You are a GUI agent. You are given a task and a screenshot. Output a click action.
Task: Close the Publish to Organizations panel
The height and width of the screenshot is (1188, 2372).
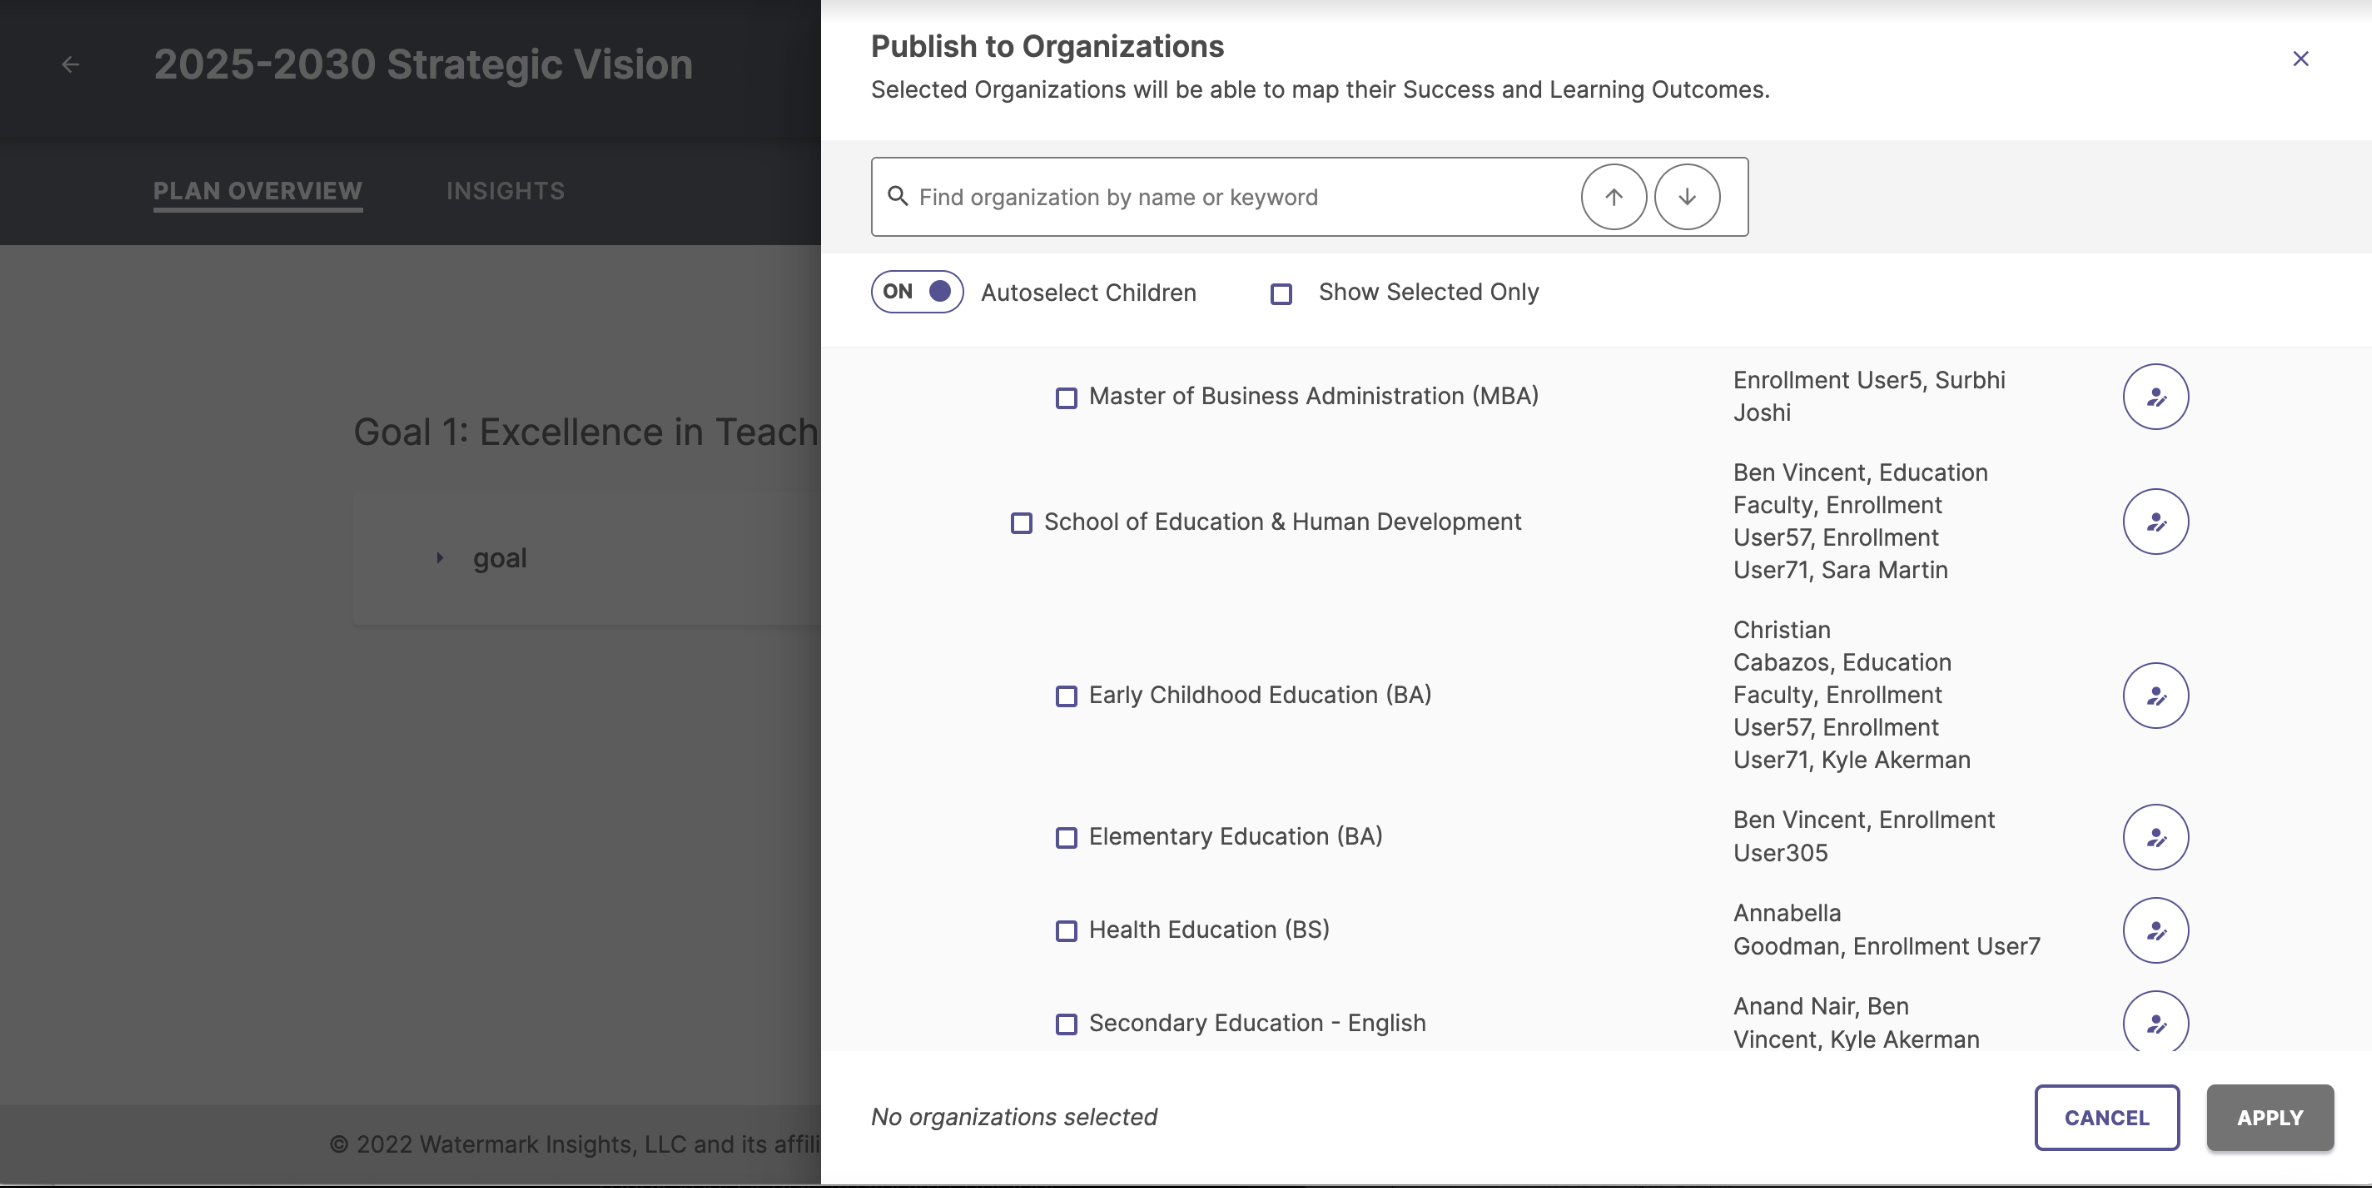coord(2300,59)
